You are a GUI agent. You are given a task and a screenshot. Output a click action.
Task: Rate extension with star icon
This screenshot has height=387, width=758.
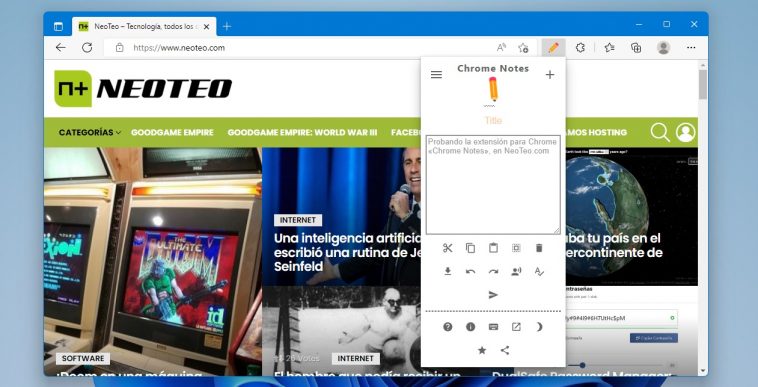tap(482, 350)
